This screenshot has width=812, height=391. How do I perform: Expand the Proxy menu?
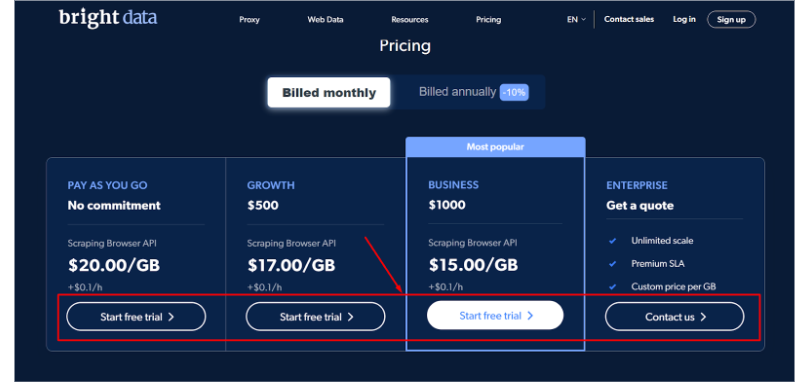pyautogui.click(x=249, y=20)
